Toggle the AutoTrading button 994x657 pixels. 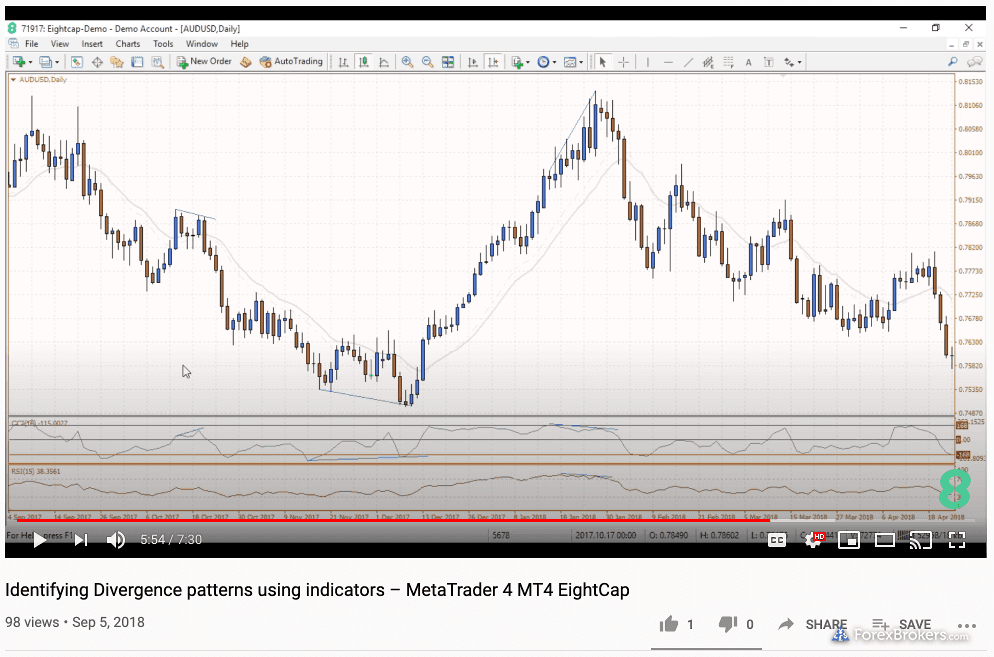[291, 62]
